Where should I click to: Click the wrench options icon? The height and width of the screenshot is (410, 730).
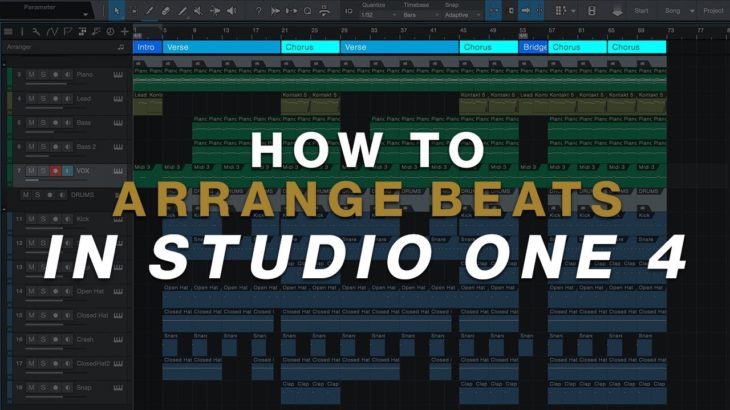click(x=36, y=32)
